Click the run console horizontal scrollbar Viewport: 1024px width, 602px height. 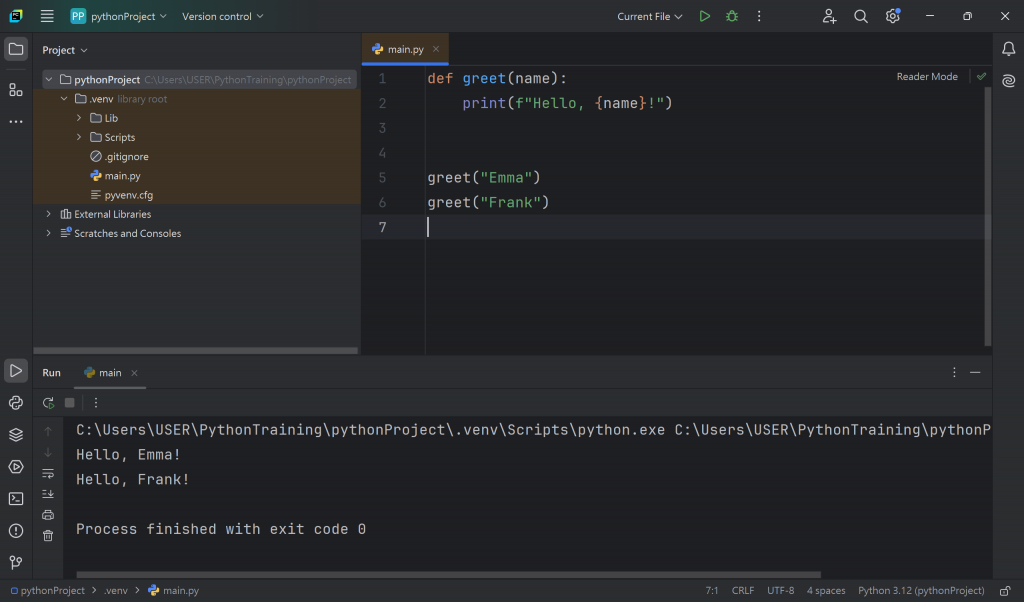coord(448,575)
